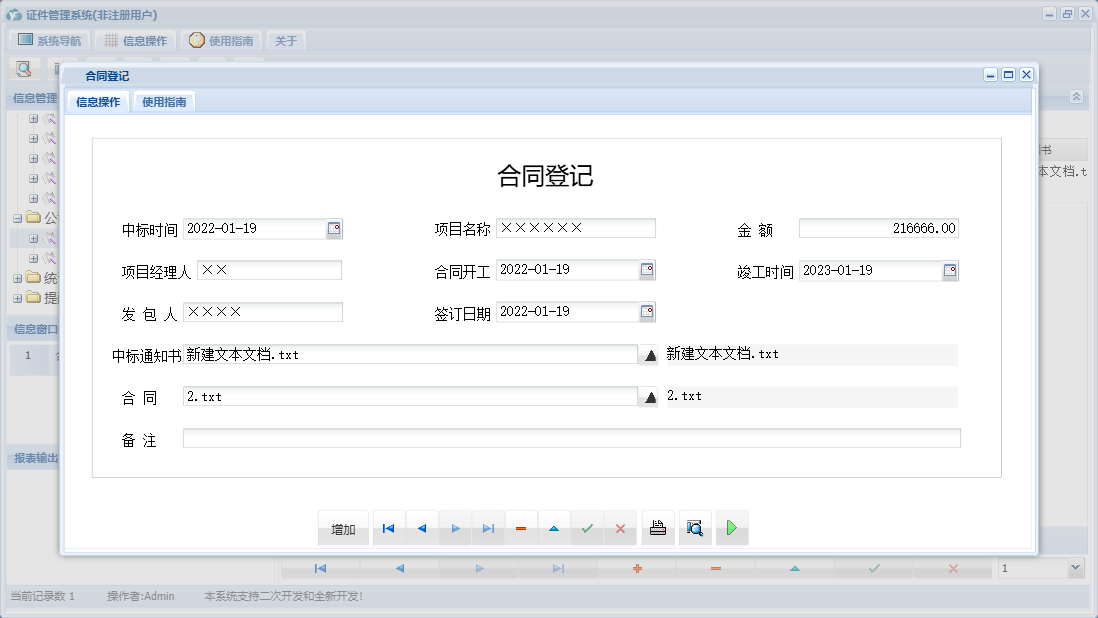Viewport: 1098px width, 618px height.
Task: Delete current record with the red minus icon
Action: coord(521,528)
